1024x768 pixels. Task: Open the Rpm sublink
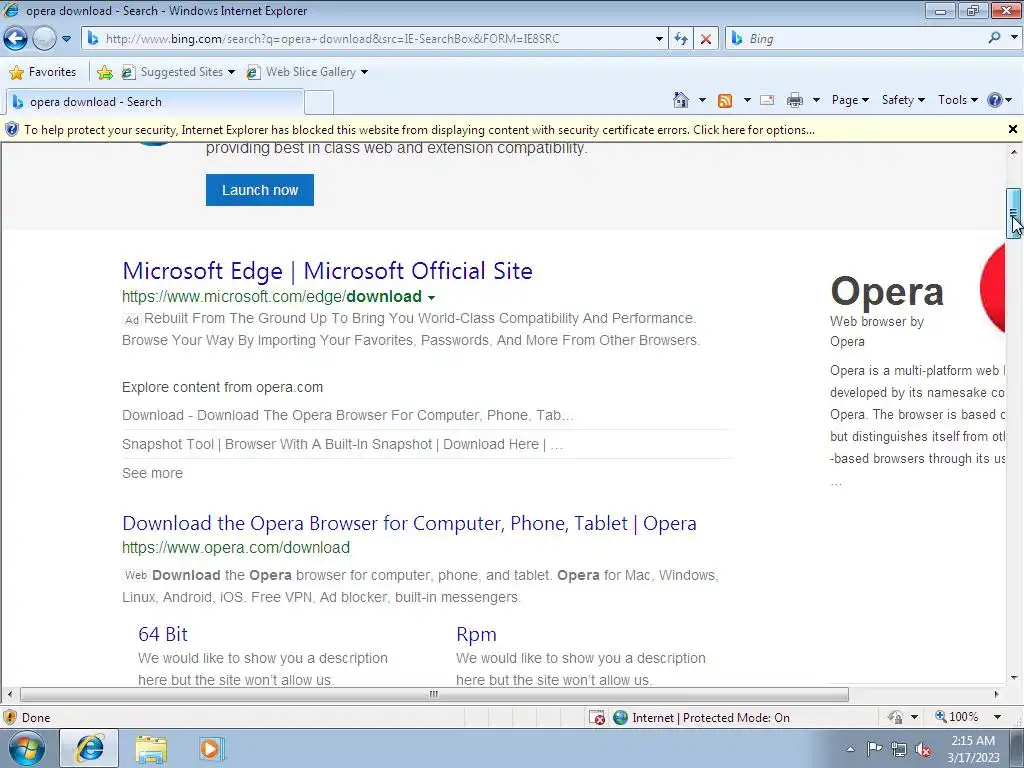[x=476, y=634]
